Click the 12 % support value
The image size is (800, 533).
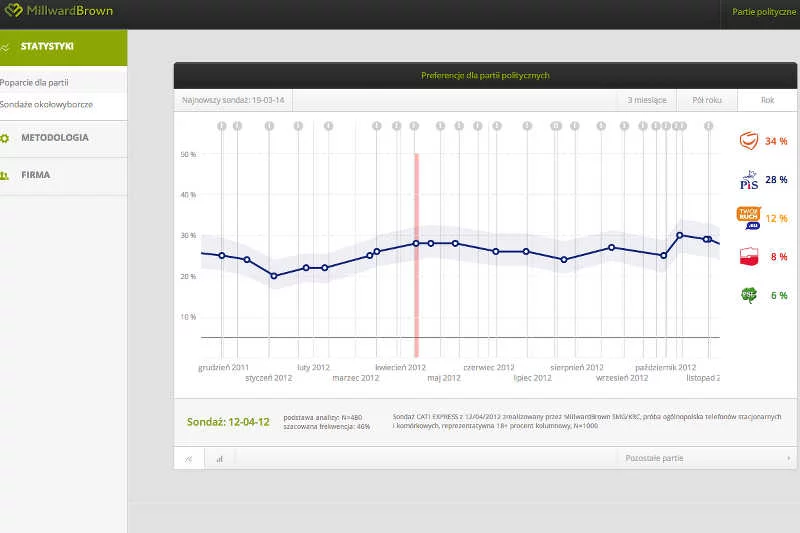(776, 219)
